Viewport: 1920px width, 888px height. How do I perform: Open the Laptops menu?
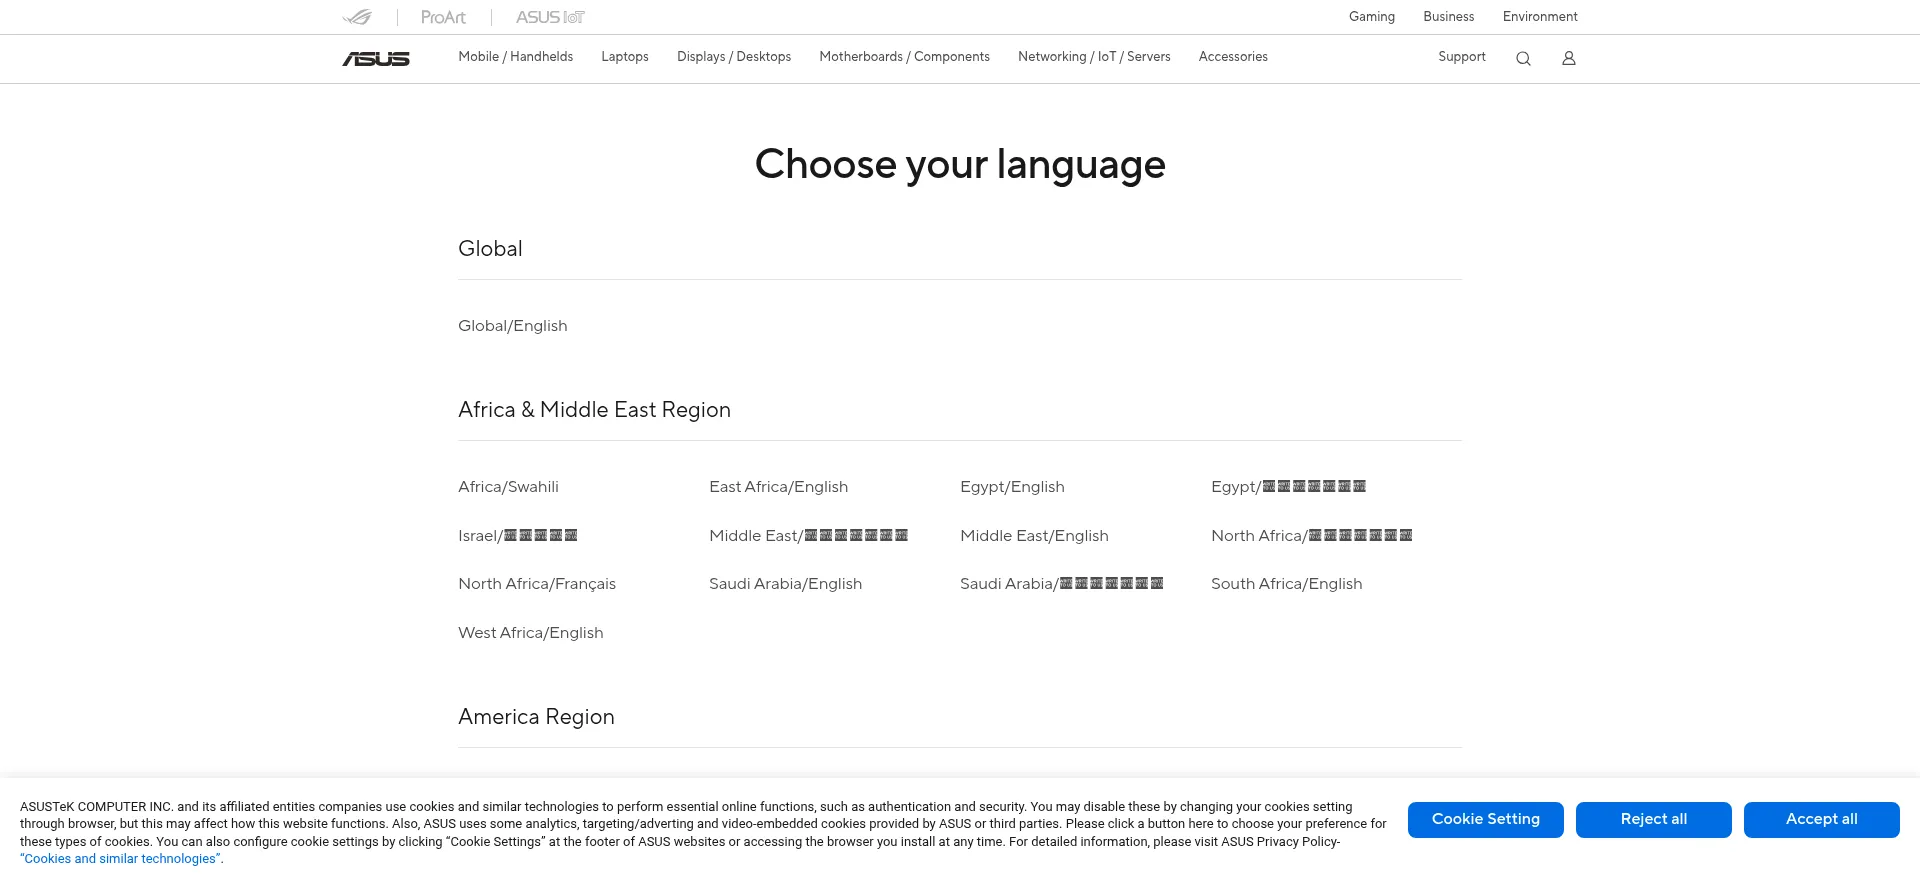pos(625,57)
